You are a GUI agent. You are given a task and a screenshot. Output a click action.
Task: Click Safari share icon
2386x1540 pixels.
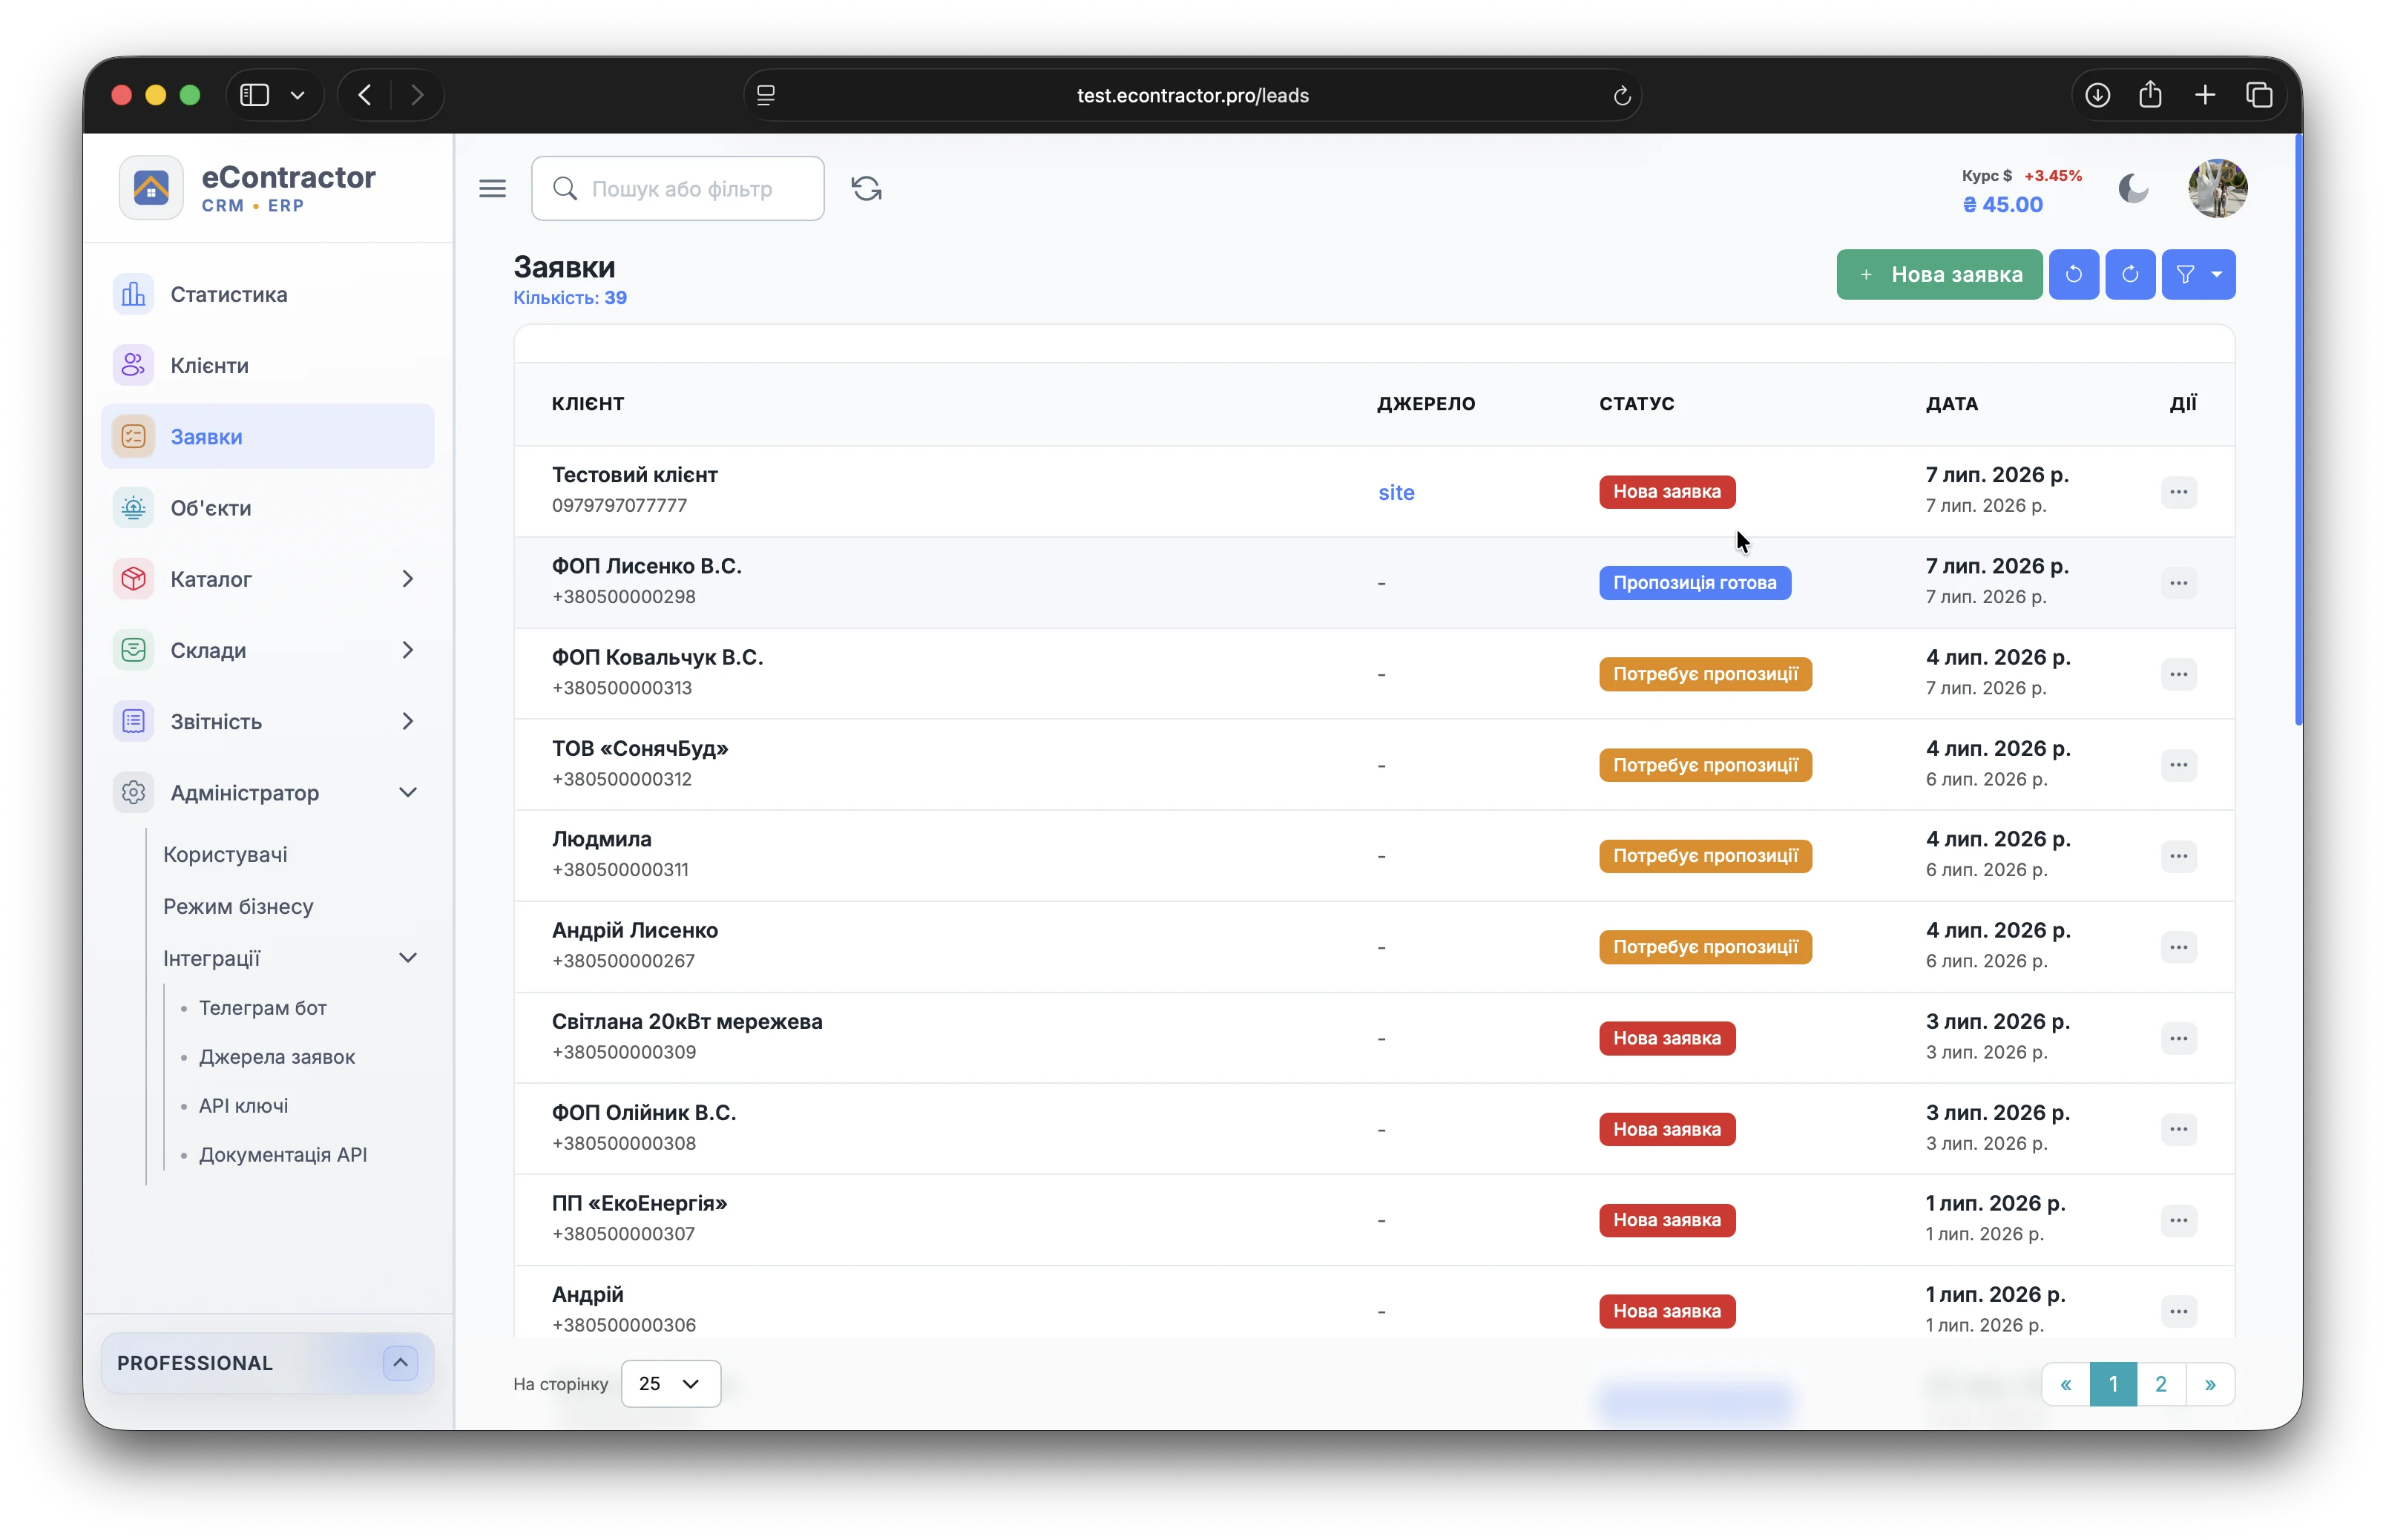pyautogui.click(x=2149, y=95)
